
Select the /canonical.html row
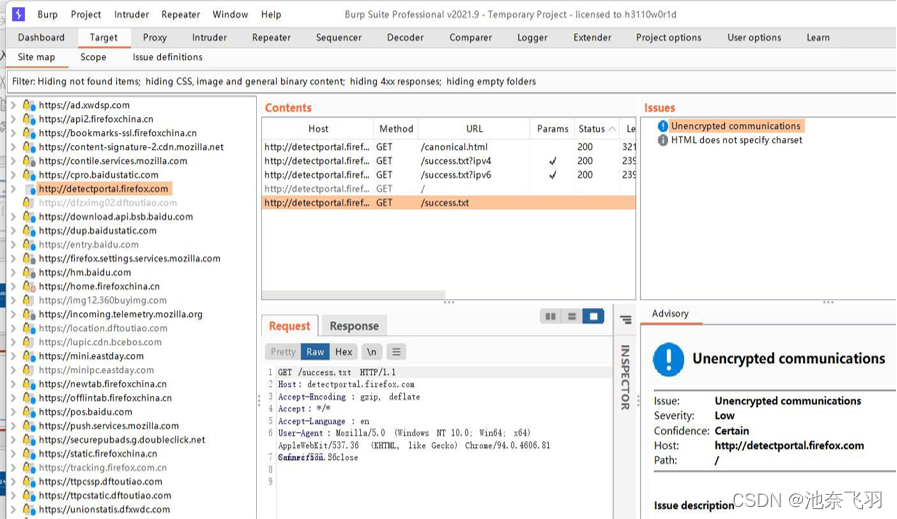tap(448, 147)
